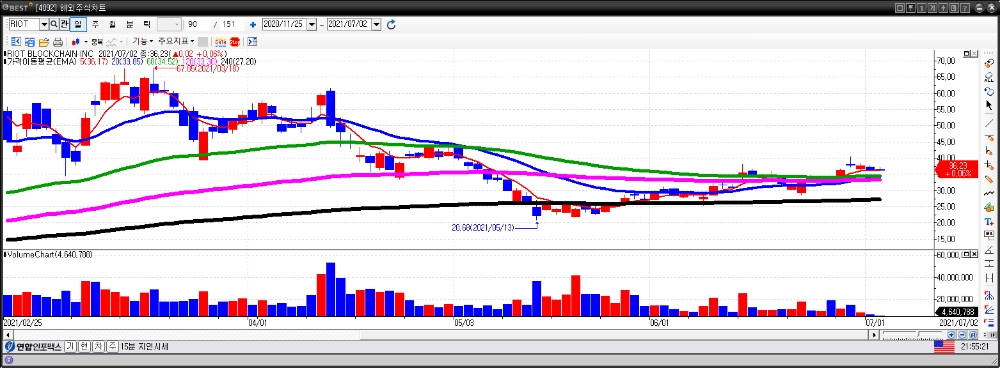Image resolution: width=1000 pixels, height=368 pixels.
Task: Click the printer icon in toolbar
Action: 59,41
